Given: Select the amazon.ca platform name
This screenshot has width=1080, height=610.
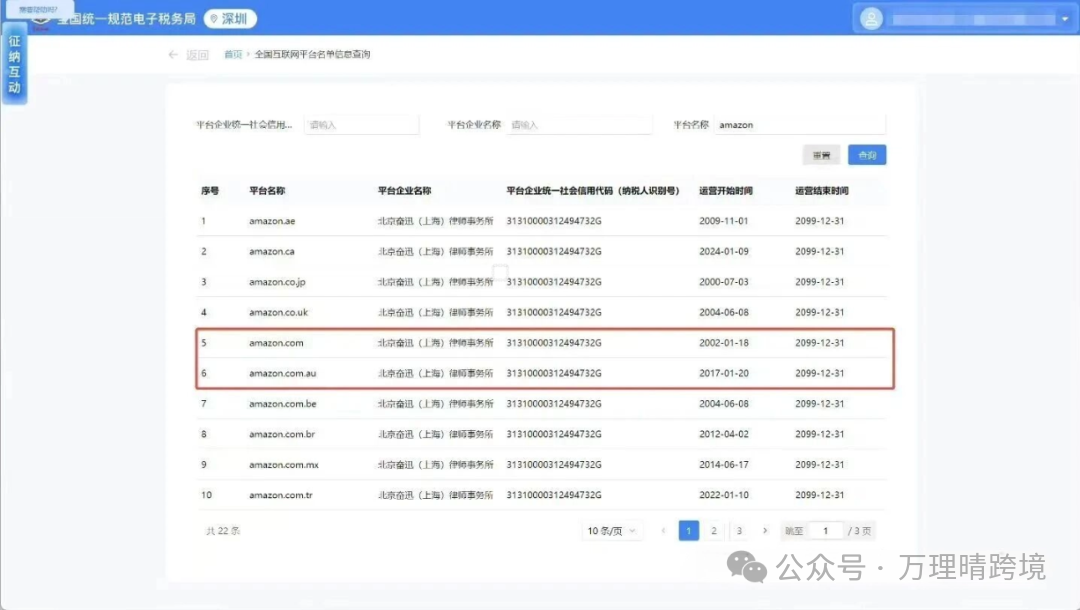Looking at the screenshot, I should (x=271, y=251).
